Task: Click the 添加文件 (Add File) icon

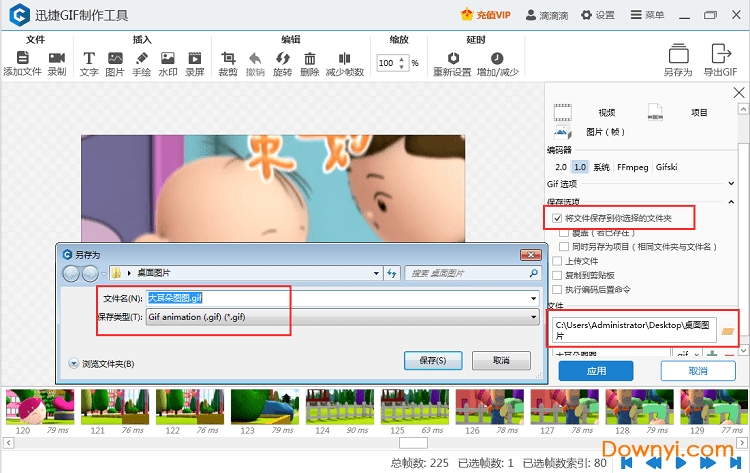Action: [x=22, y=59]
